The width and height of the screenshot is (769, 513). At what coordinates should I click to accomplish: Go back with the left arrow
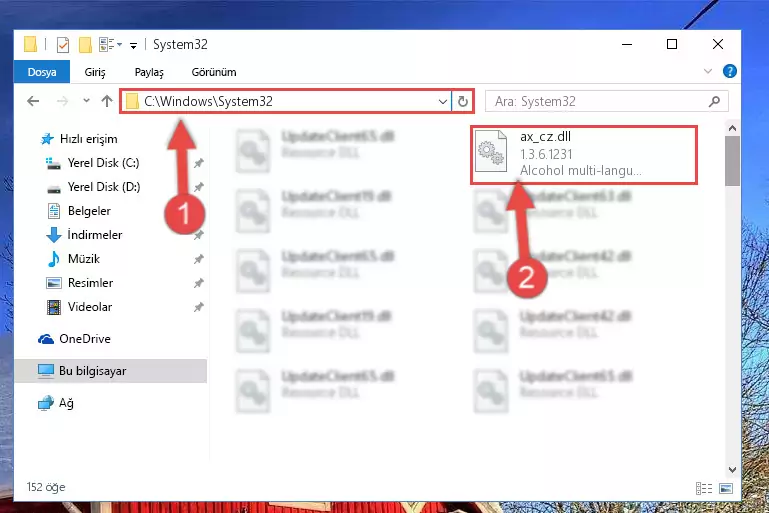[33, 102]
